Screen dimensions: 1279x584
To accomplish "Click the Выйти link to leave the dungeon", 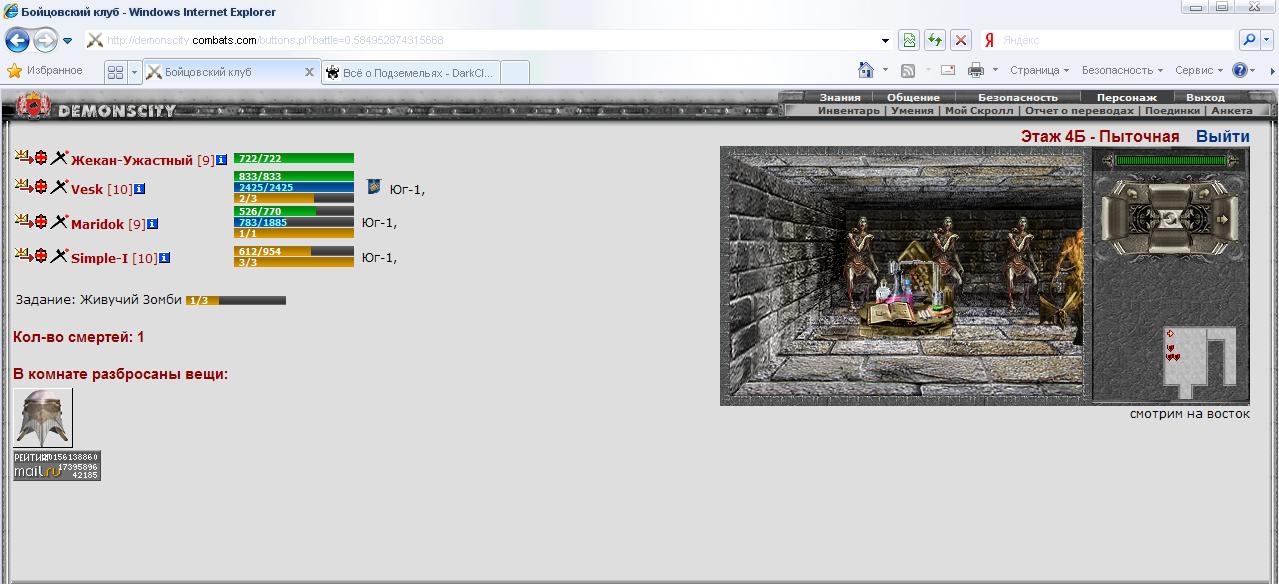I will (1222, 137).
